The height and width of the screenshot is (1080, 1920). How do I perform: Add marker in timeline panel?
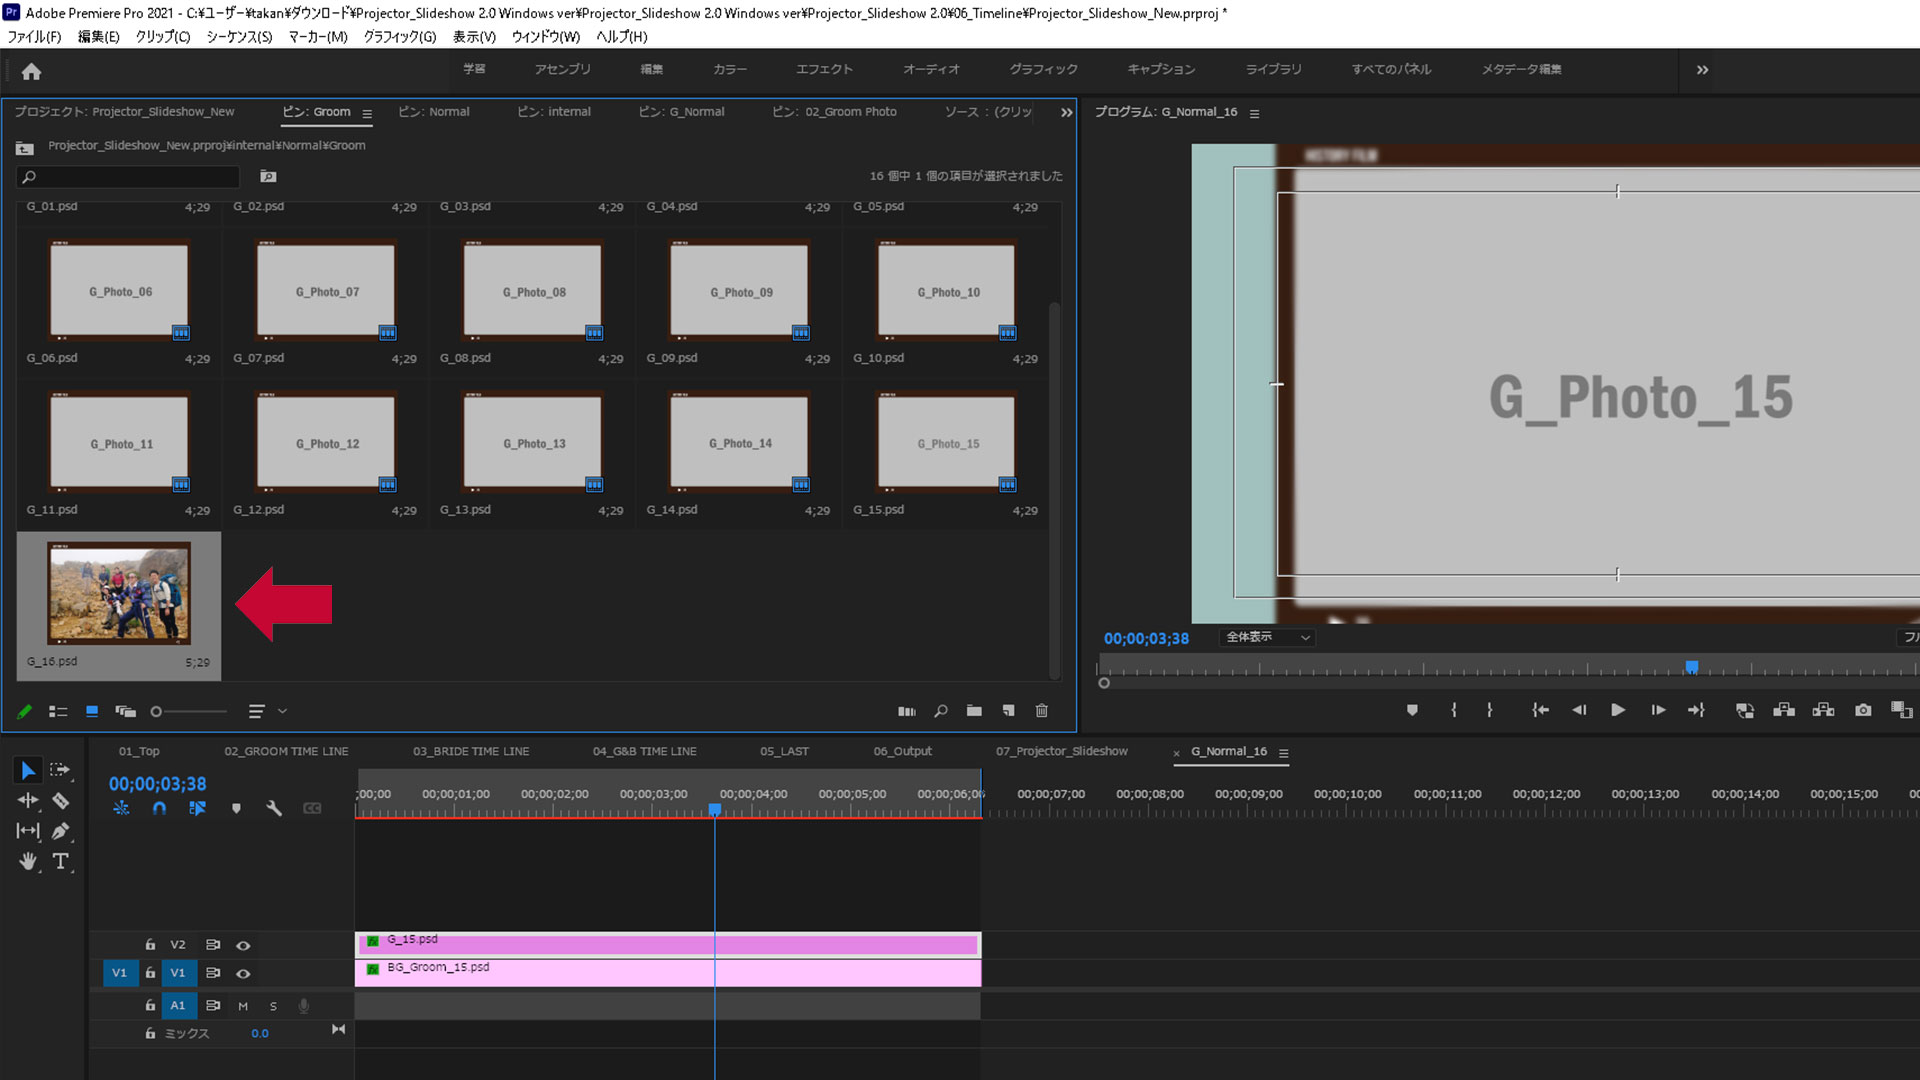point(236,808)
